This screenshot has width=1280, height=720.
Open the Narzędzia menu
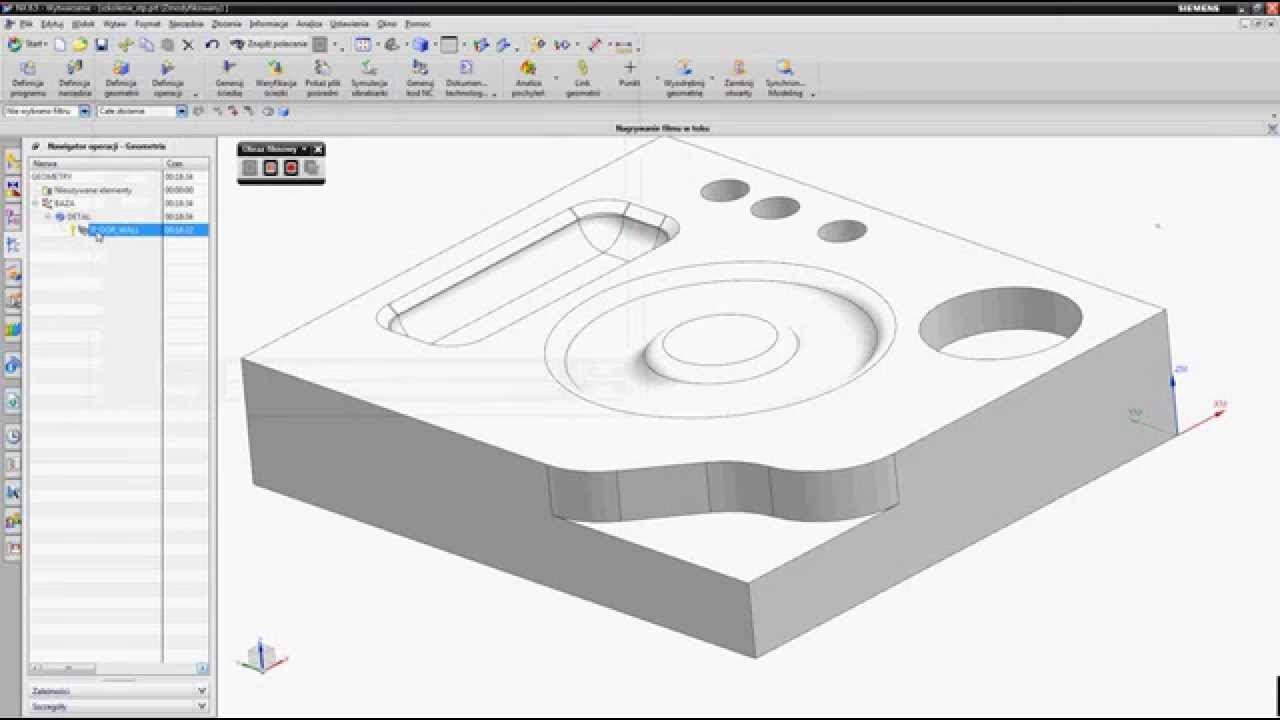point(185,23)
